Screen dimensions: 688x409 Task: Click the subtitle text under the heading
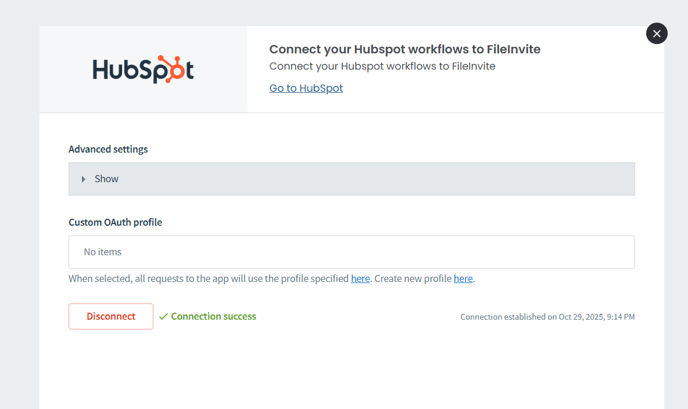coord(382,66)
